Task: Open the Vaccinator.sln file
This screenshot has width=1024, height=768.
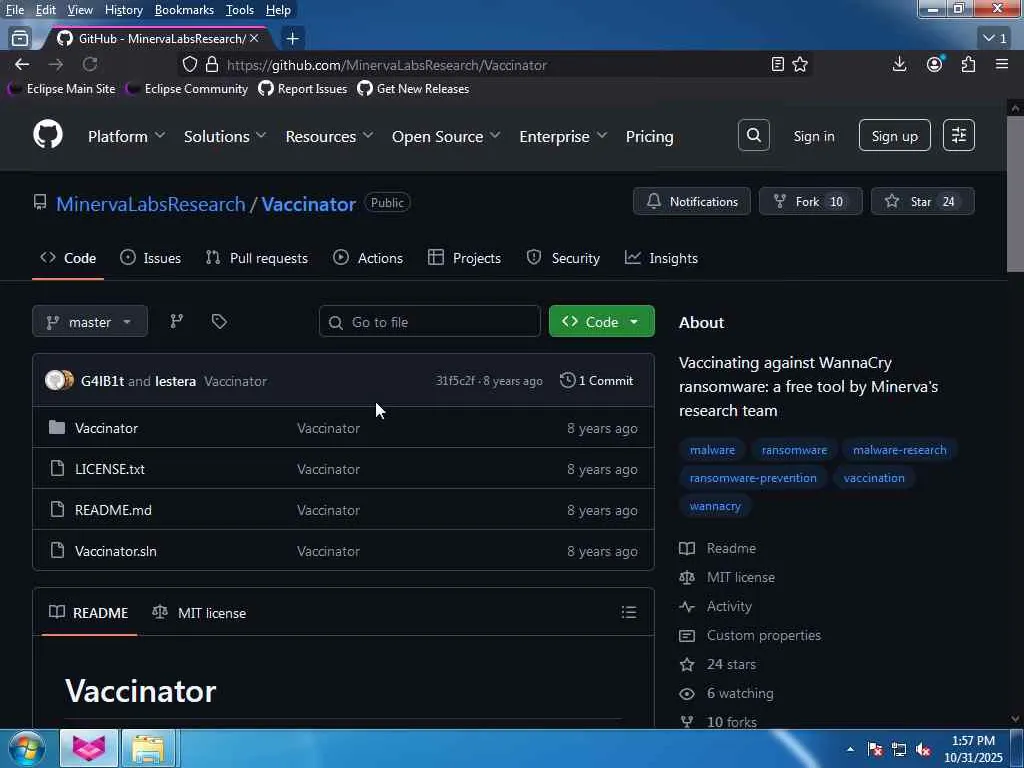Action: point(116,551)
